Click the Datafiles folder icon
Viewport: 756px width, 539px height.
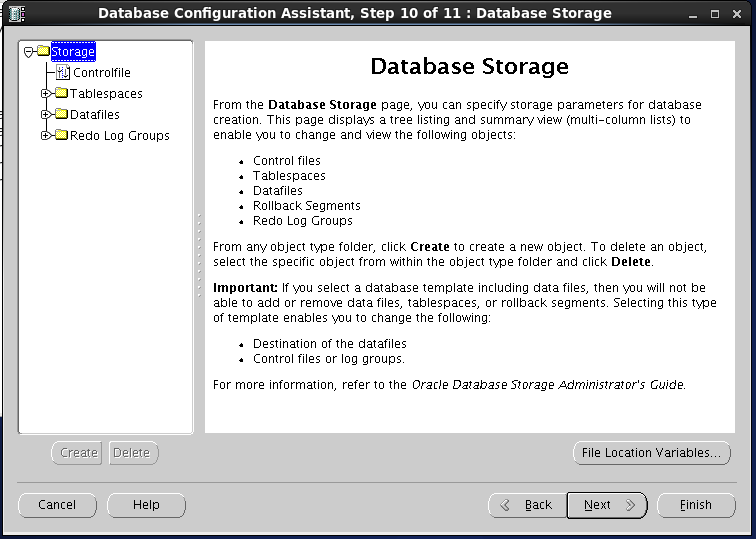61,115
